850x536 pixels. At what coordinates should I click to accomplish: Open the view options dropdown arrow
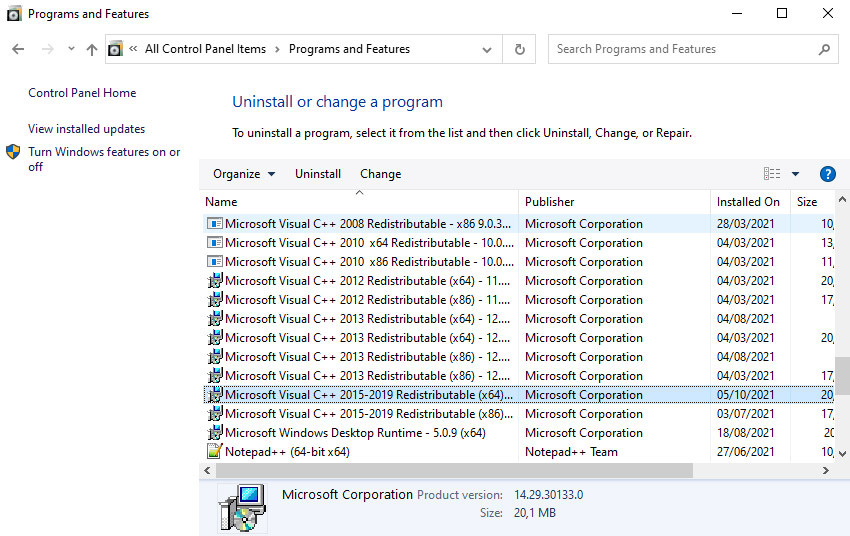pyautogui.click(x=795, y=174)
